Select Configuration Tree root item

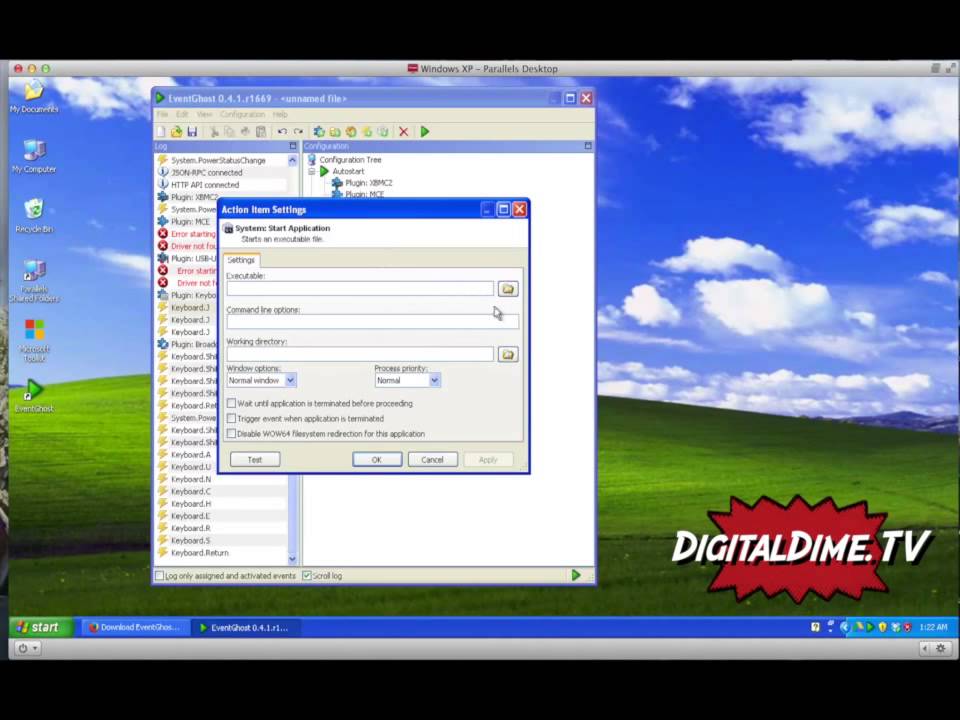pyautogui.click(x=350, y=160)
